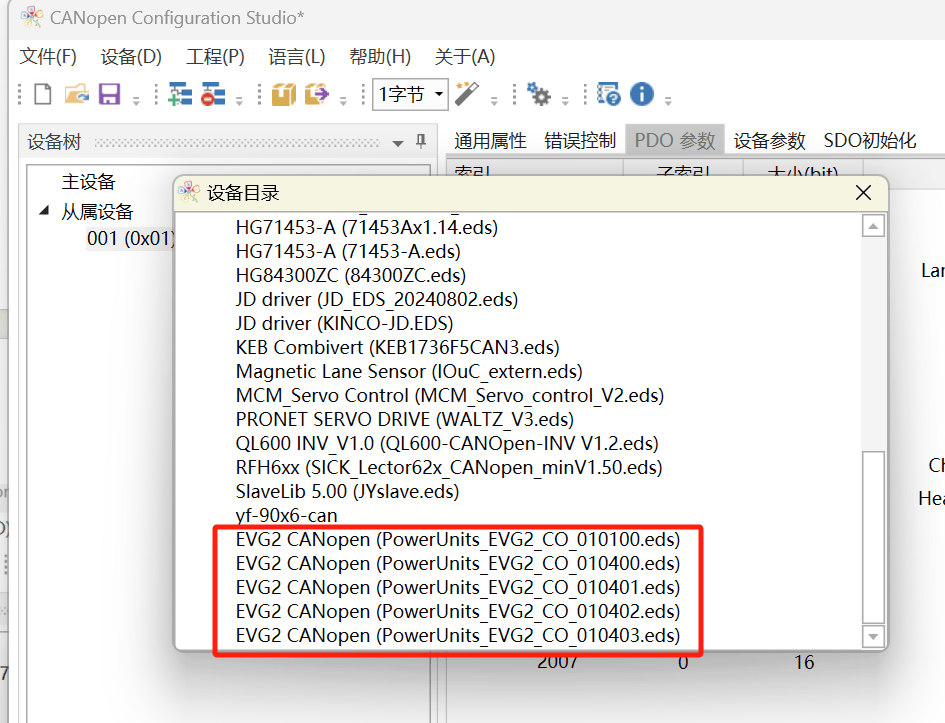Viewport: 945px width, 723px height.
Task: Click the 设备目录 dialog title icon
Action: point(189,192)
